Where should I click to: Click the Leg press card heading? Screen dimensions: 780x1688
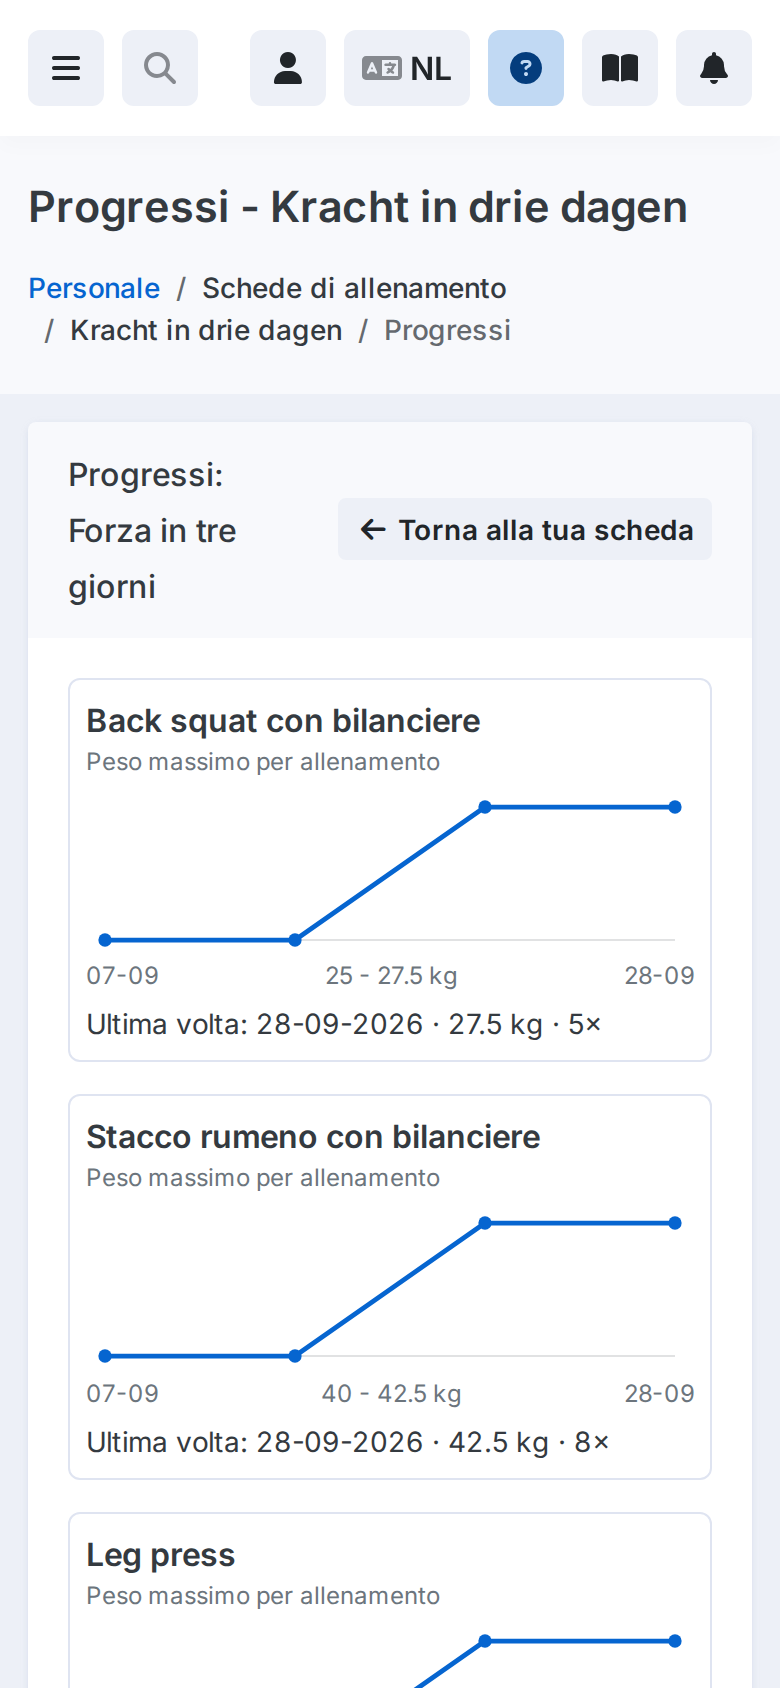click(161, 1555)
